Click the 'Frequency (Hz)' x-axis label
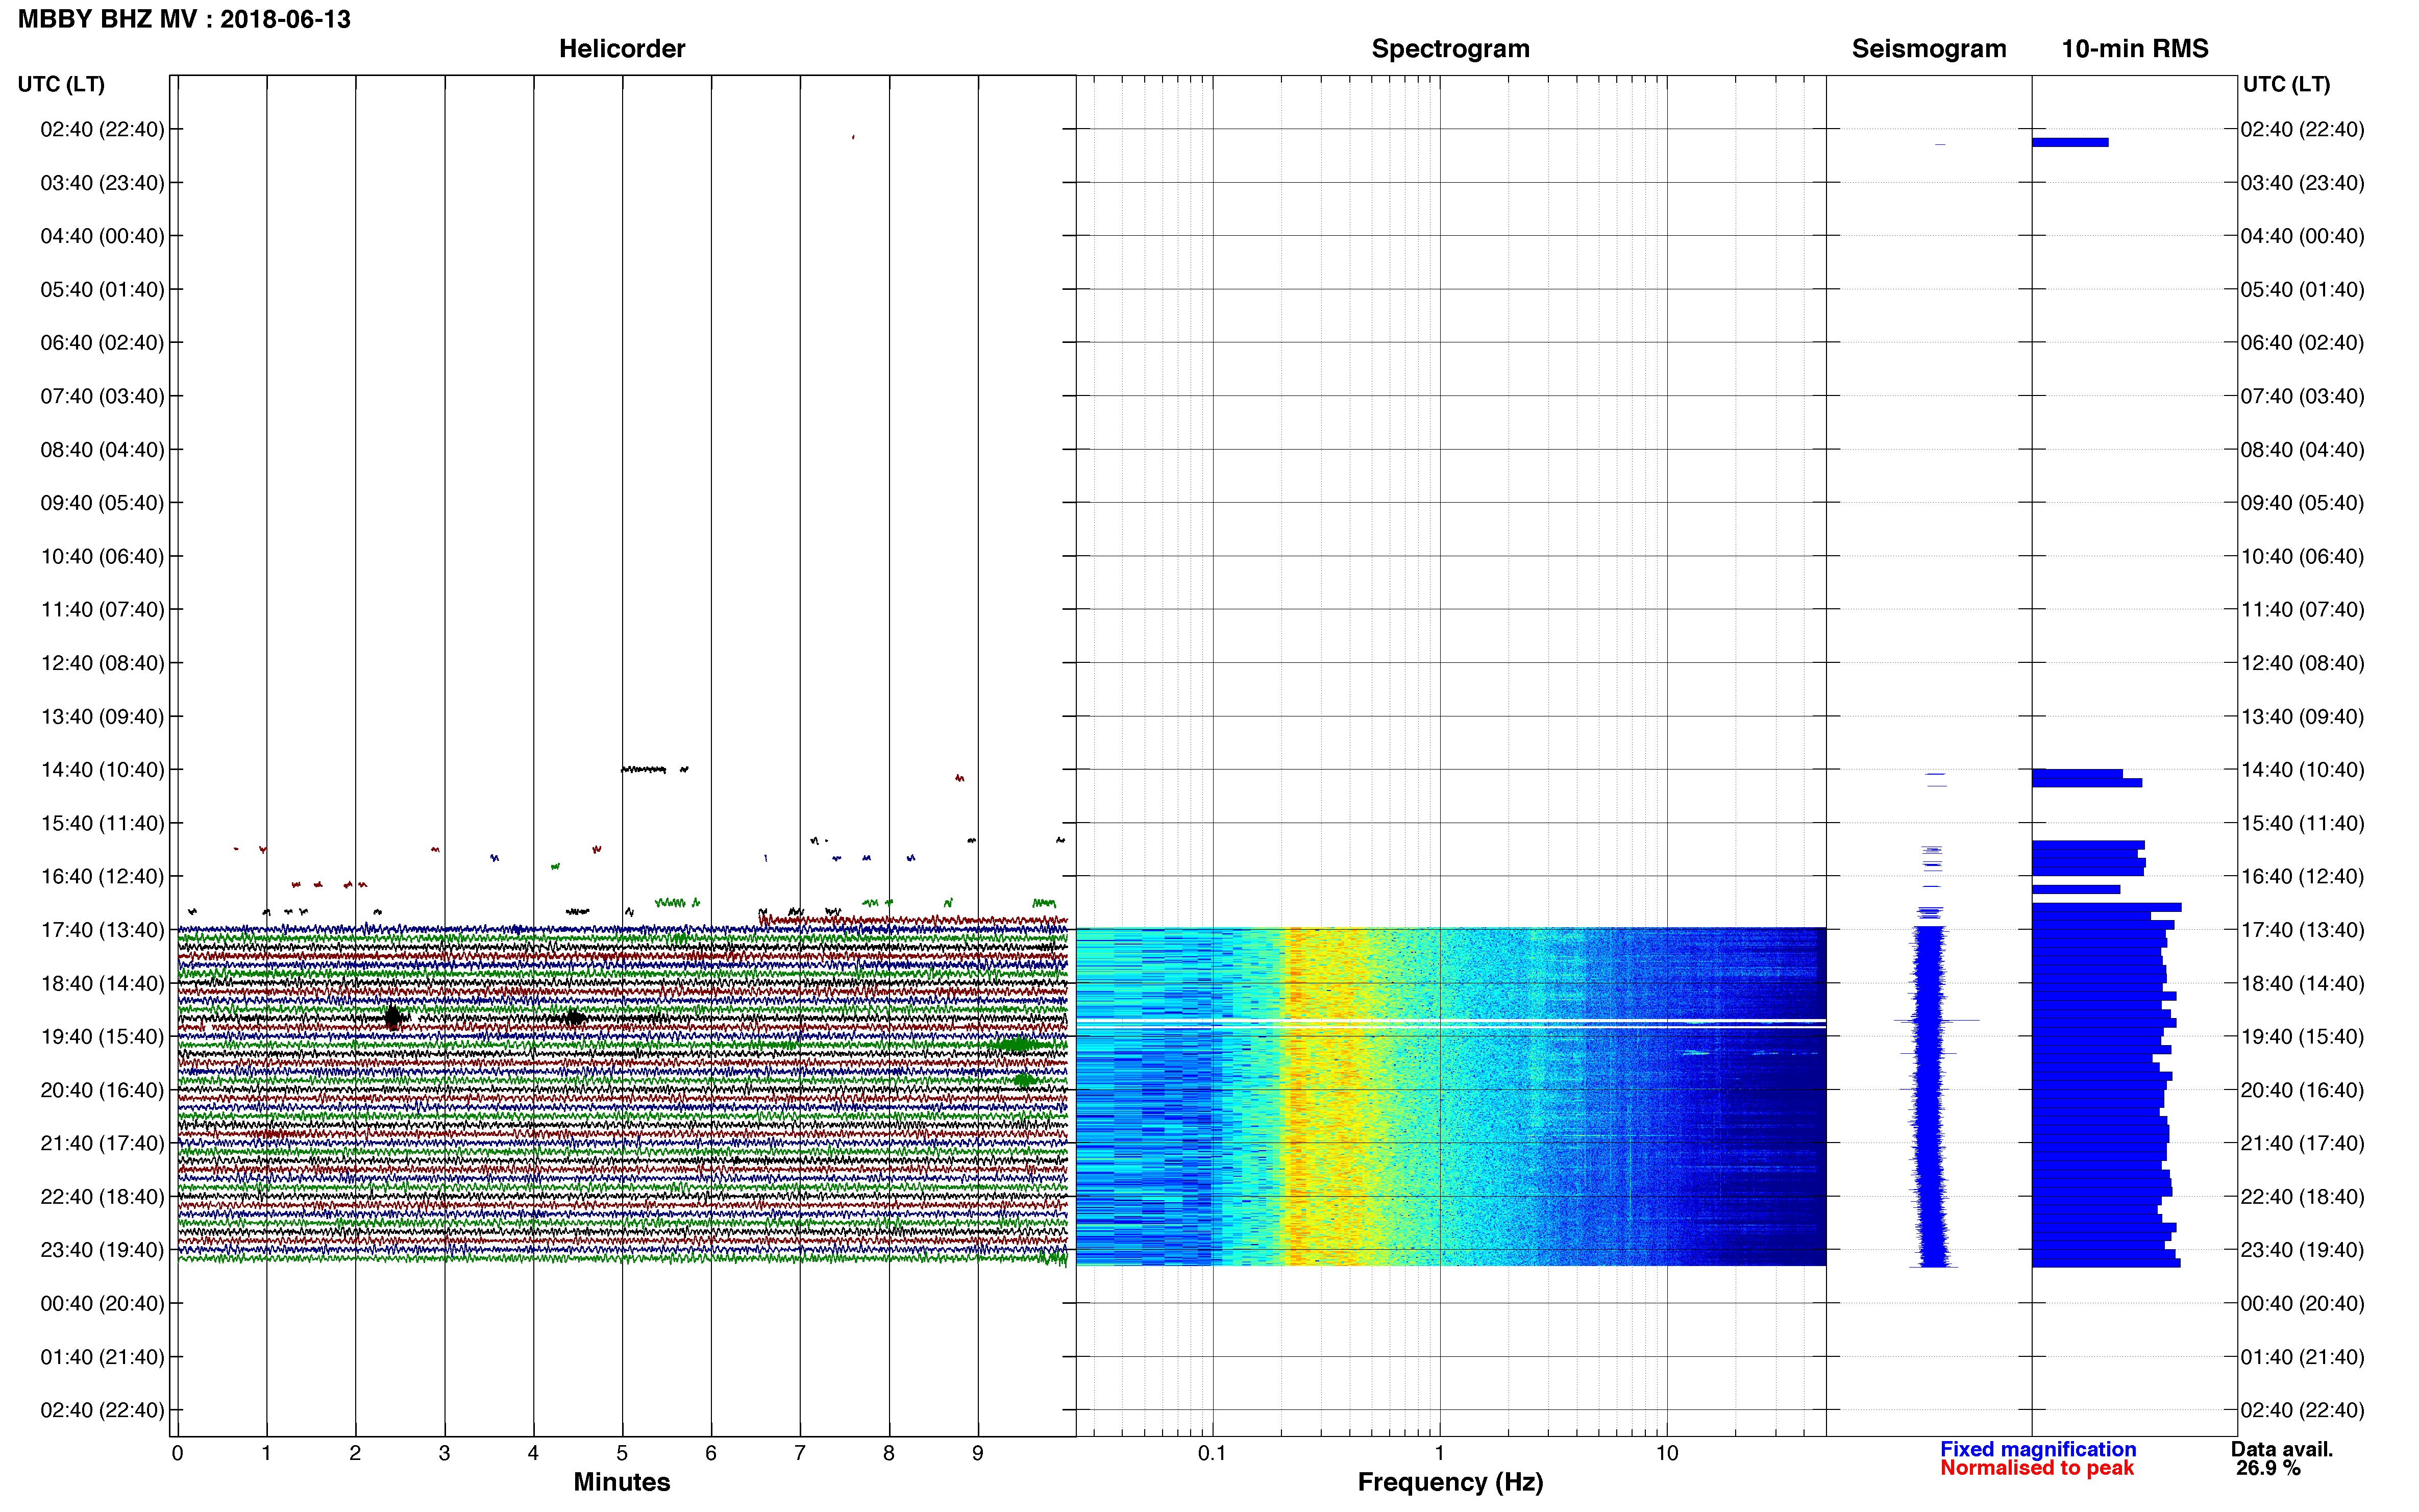Image resolution: width=2419 pixels, height=1512 pixels. tap(1450, 1482)
